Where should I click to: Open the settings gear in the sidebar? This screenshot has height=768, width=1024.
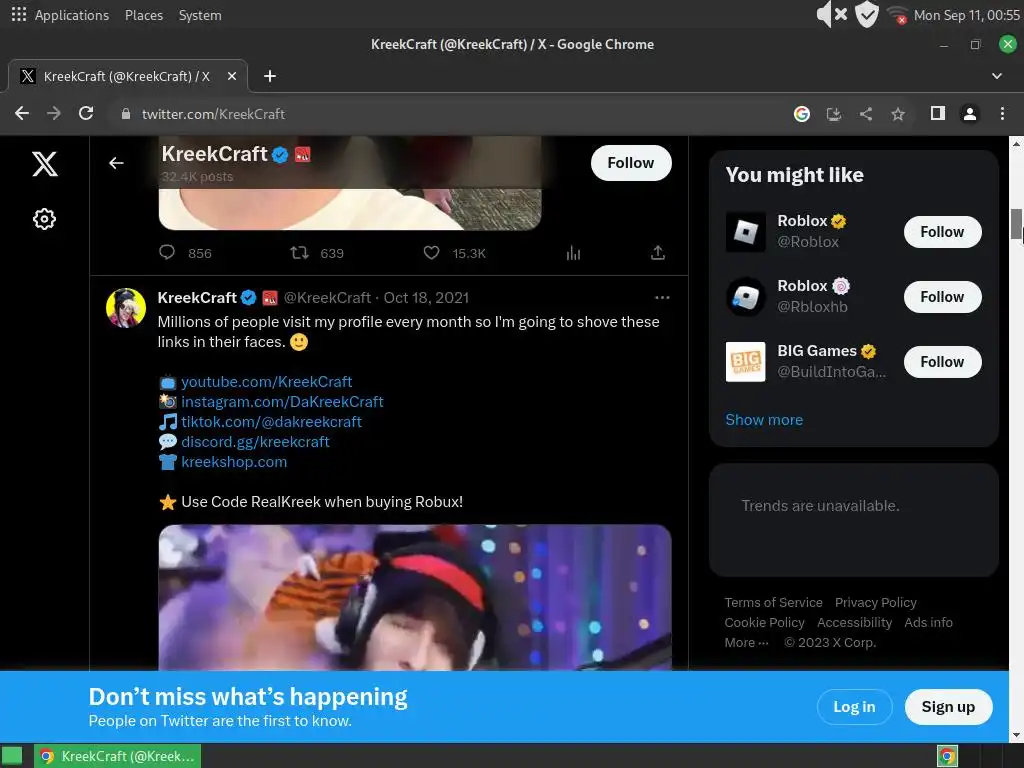click(x=44, y=219)
